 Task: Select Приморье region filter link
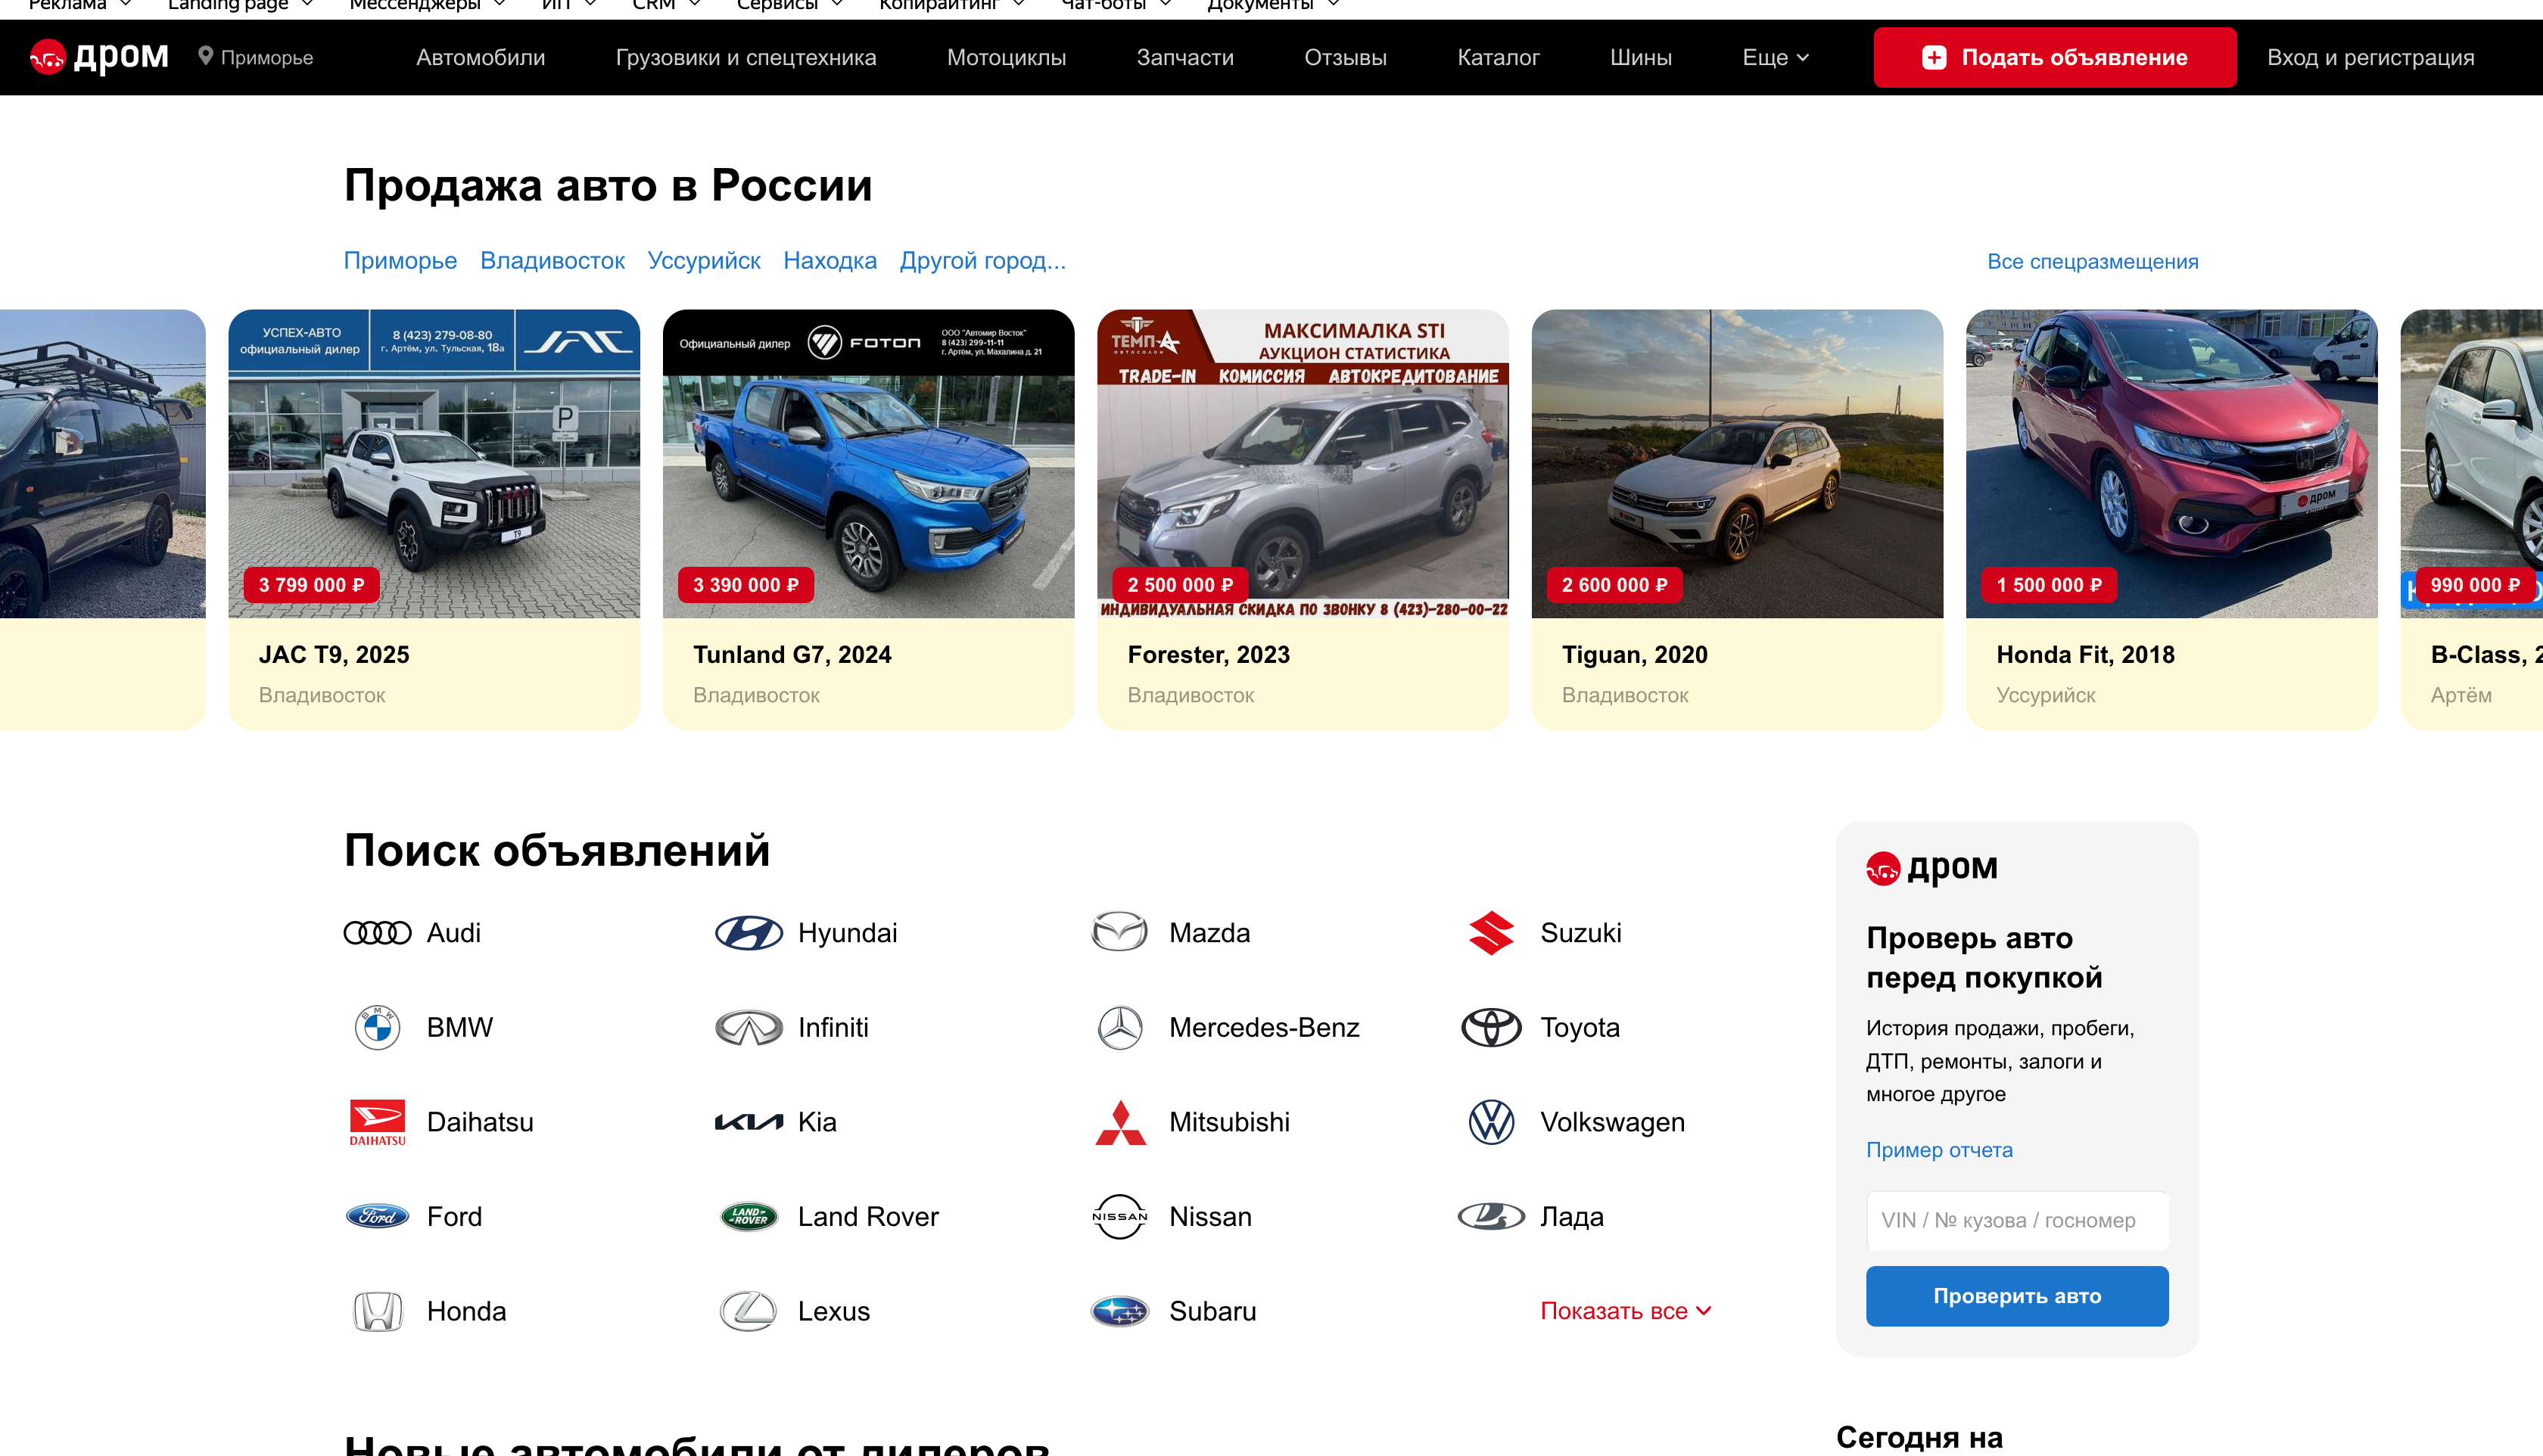(x=400, y=260)
